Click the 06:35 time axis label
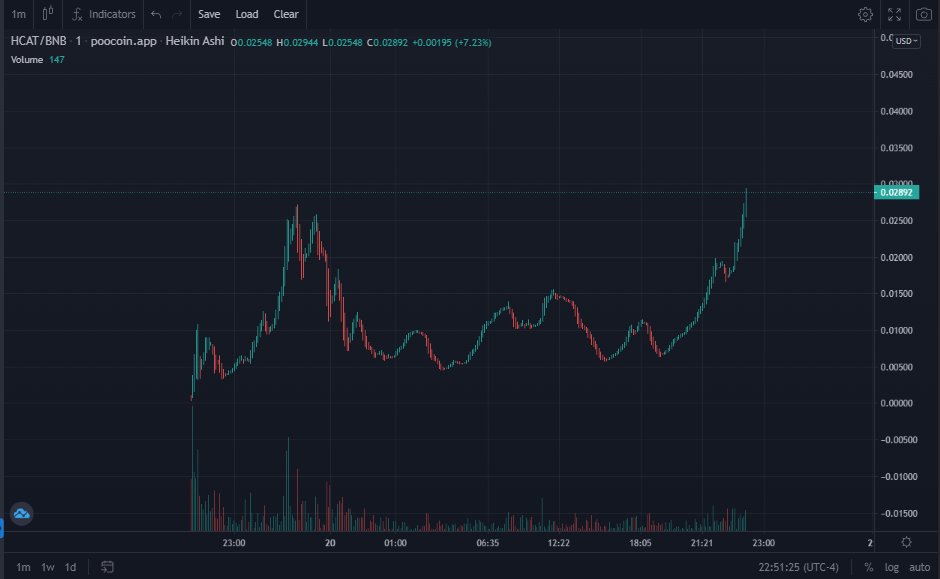The width and height of the screenshot is (940, 579). coord(487,543)
